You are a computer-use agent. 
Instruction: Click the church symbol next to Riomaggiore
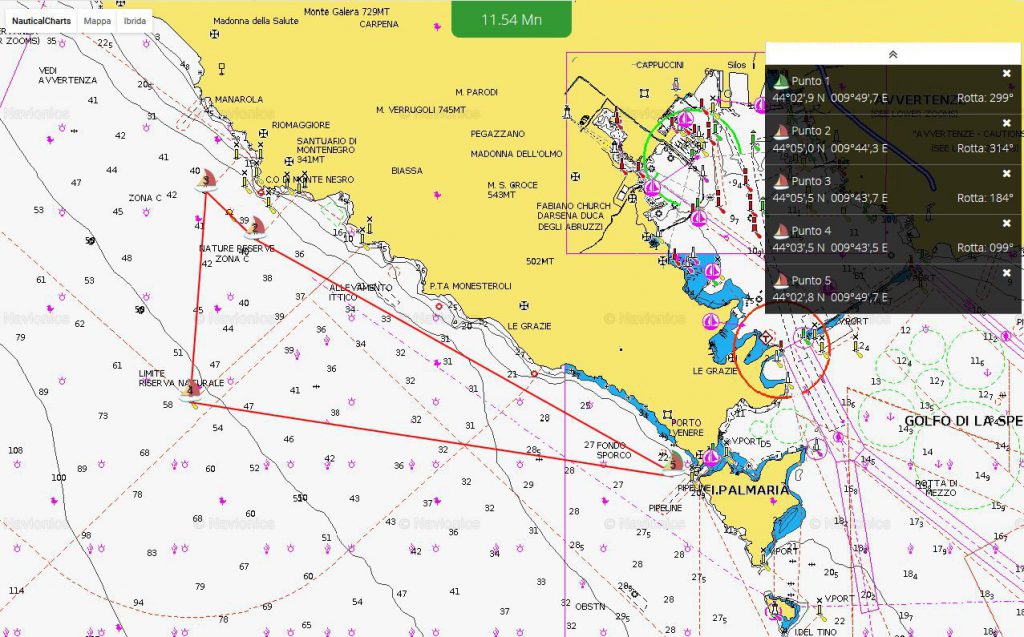[x=263, y=133]
